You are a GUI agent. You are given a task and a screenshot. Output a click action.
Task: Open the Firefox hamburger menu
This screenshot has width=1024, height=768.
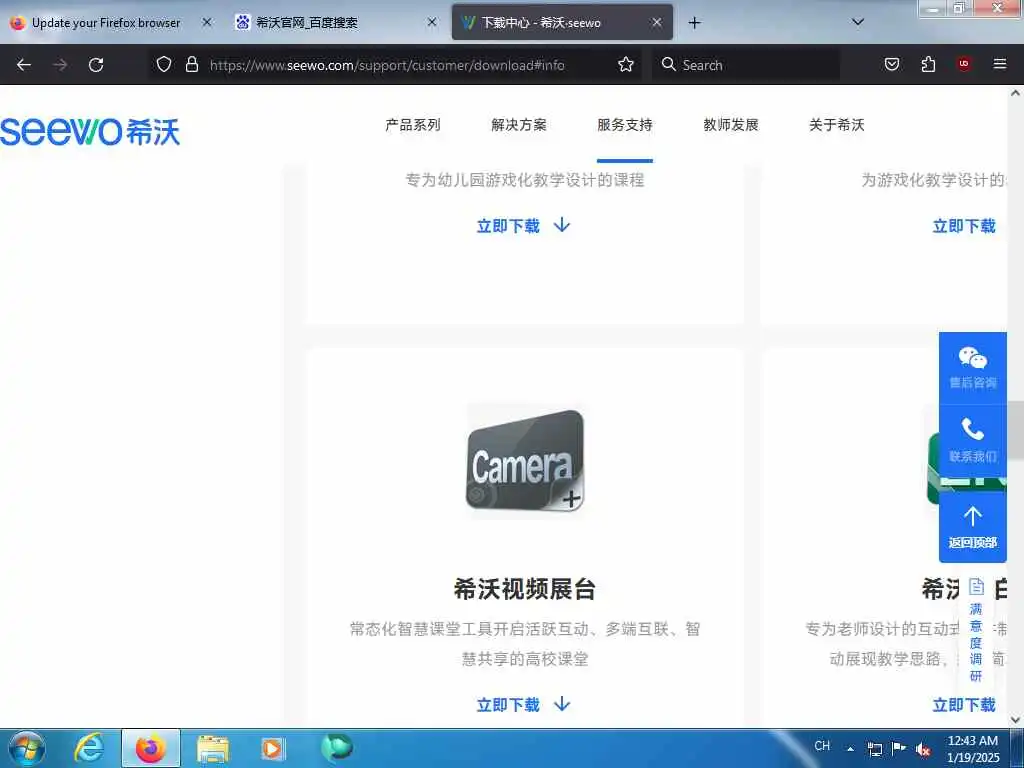point(1000,64)
